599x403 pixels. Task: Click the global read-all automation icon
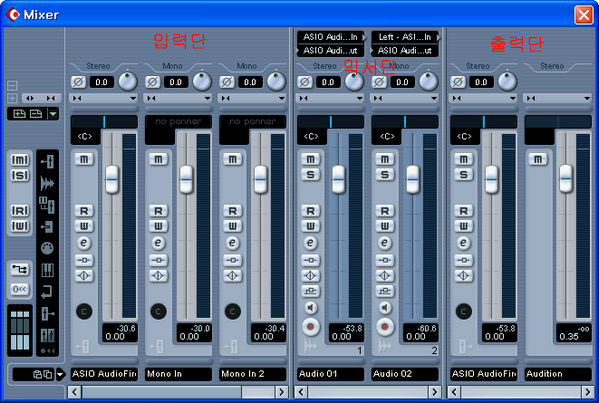20,211
